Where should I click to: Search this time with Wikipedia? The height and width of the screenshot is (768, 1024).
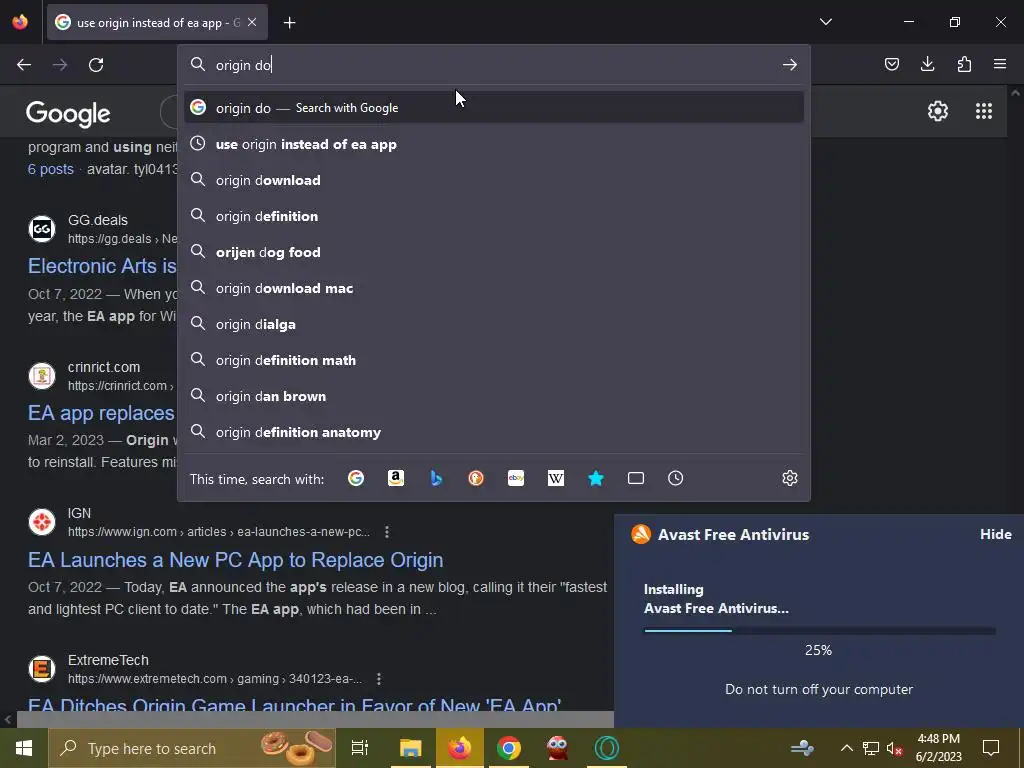[556, 478]
